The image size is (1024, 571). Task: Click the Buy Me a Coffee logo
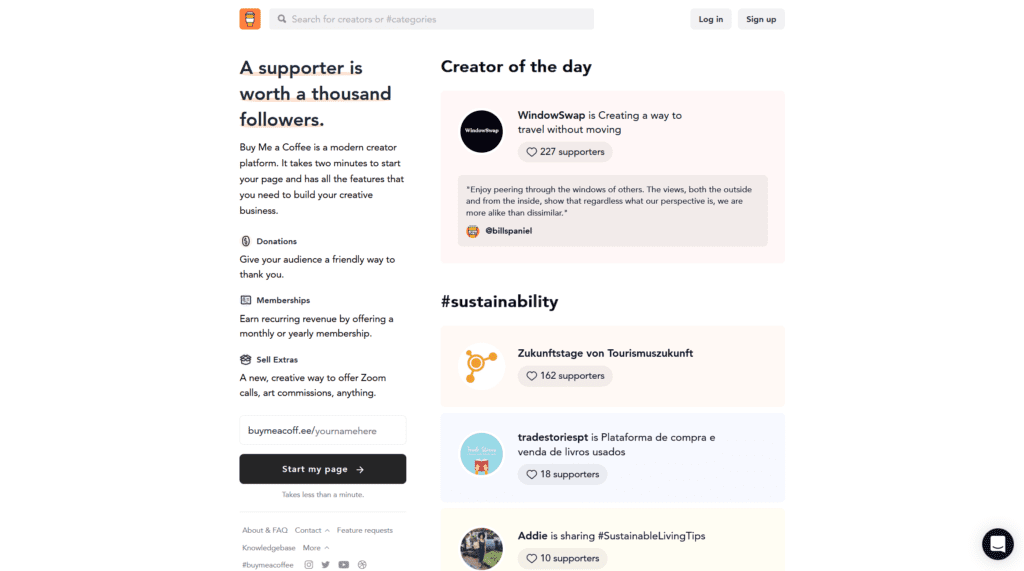click(x=249, y=19)
